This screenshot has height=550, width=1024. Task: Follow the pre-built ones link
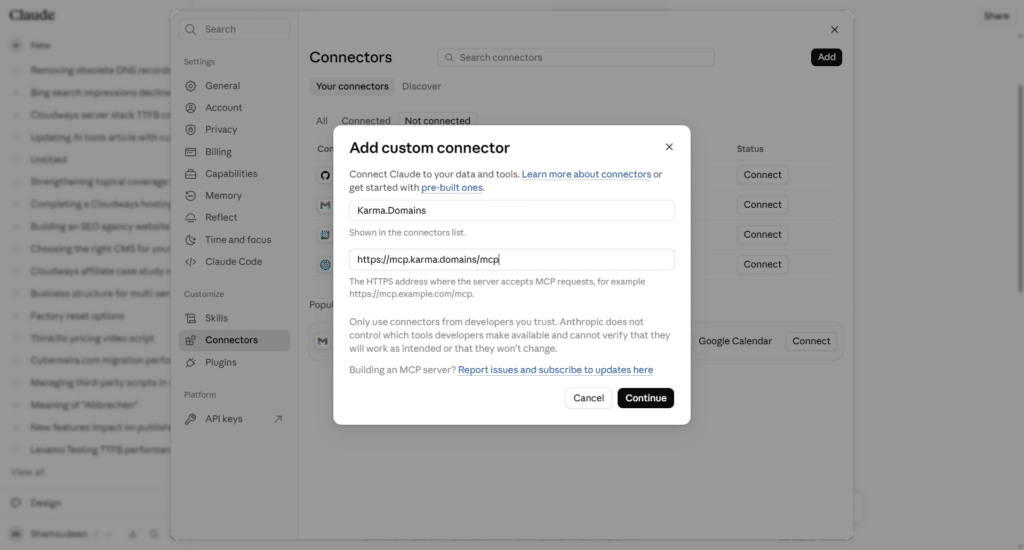[452, 187]
